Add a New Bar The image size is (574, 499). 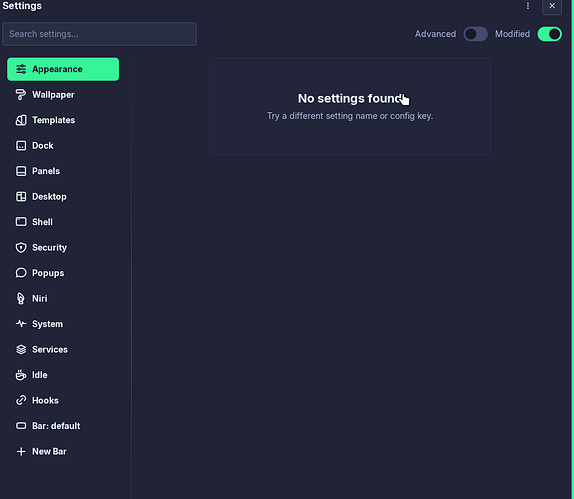[x=63, y=451]
